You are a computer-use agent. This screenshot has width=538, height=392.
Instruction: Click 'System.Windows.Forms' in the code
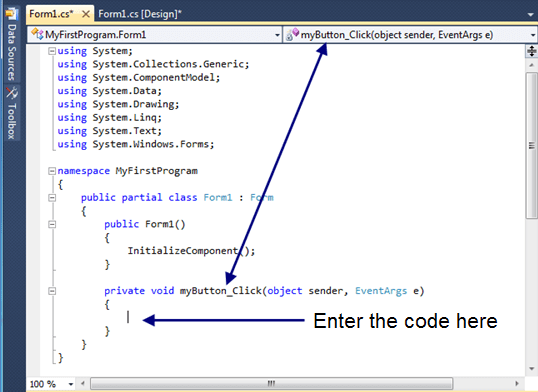coord(152,145)
